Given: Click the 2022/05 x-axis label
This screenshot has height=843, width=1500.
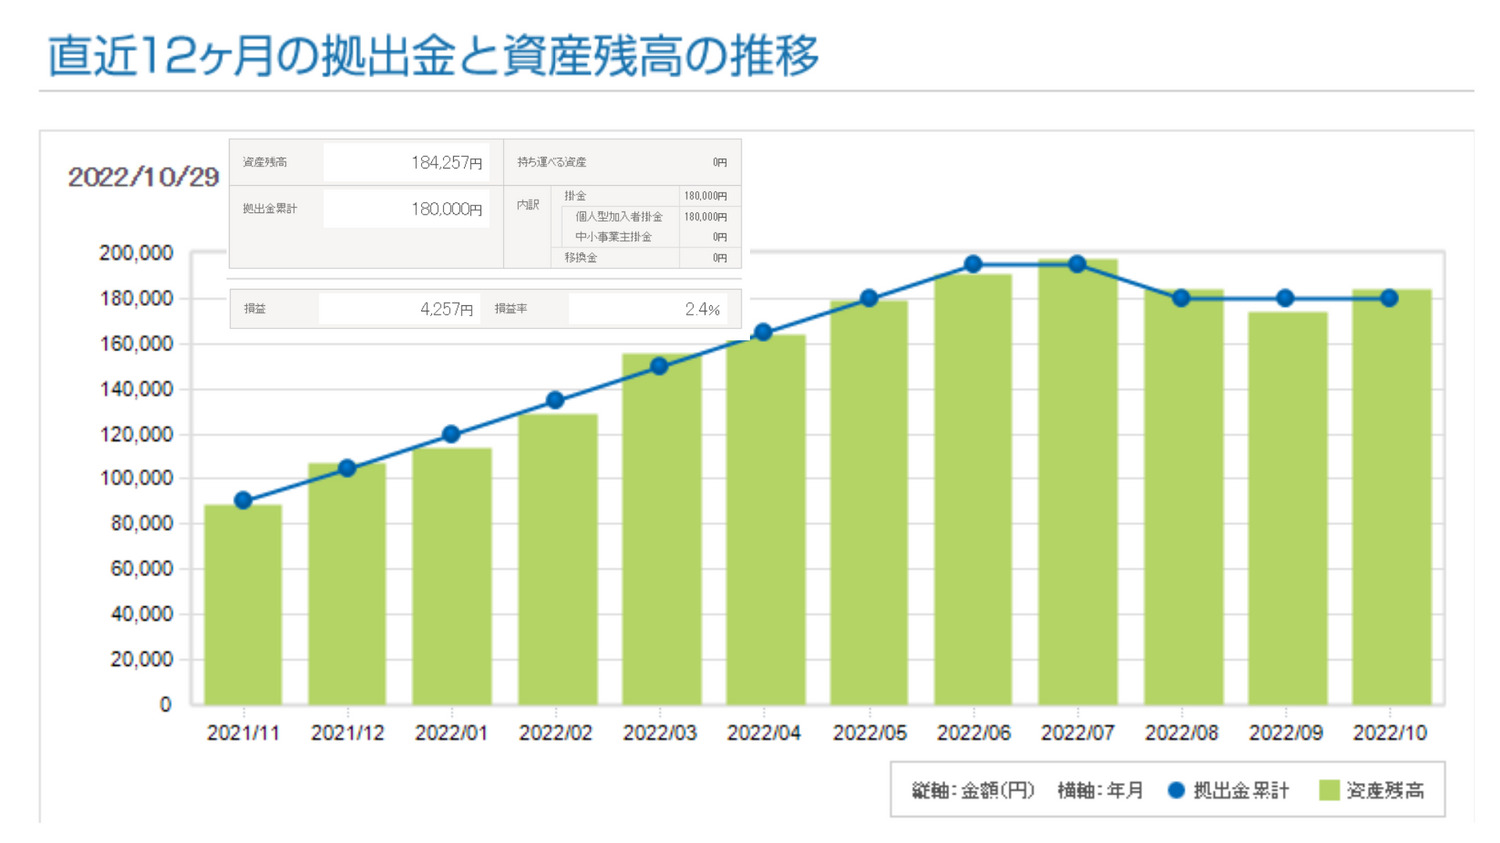Looking at the screenshot, I should [869, 733].
